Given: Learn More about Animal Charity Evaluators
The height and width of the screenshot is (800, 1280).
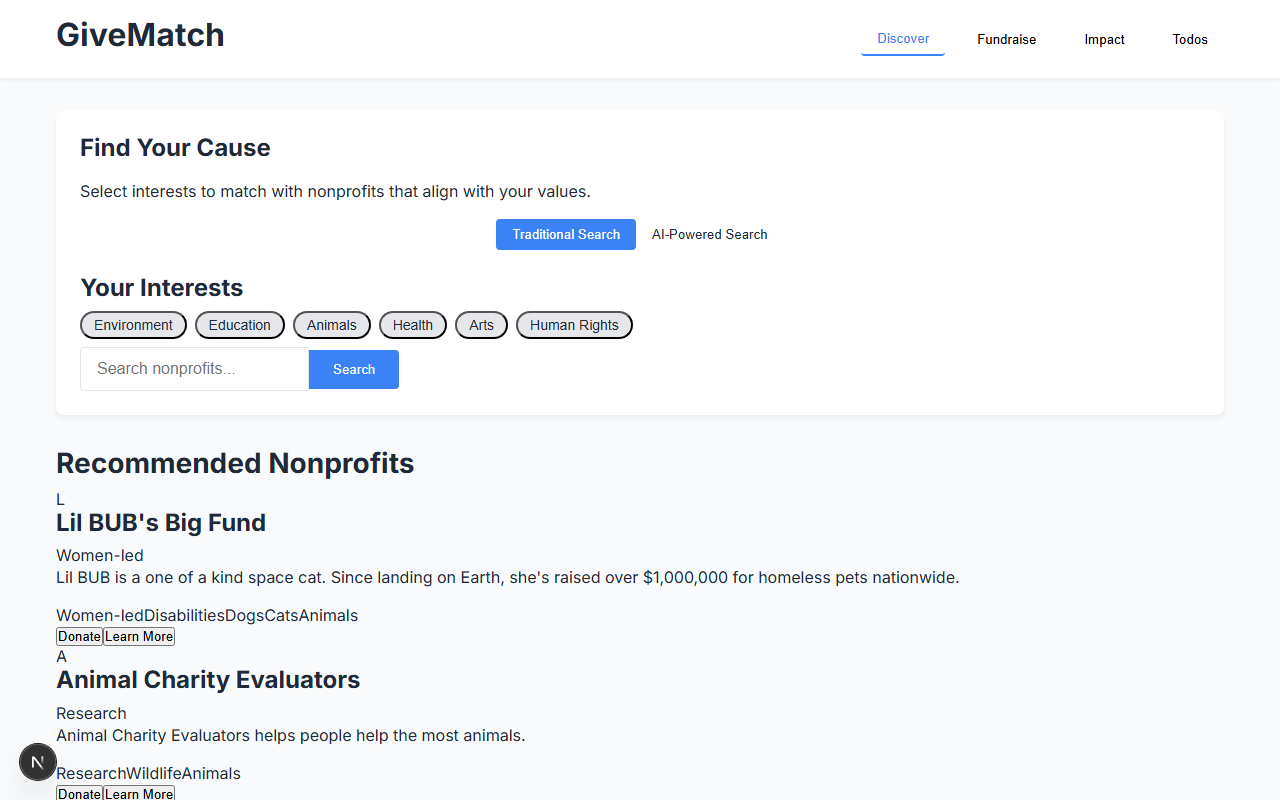Looking at the screenshot, I should coord(138,793).
